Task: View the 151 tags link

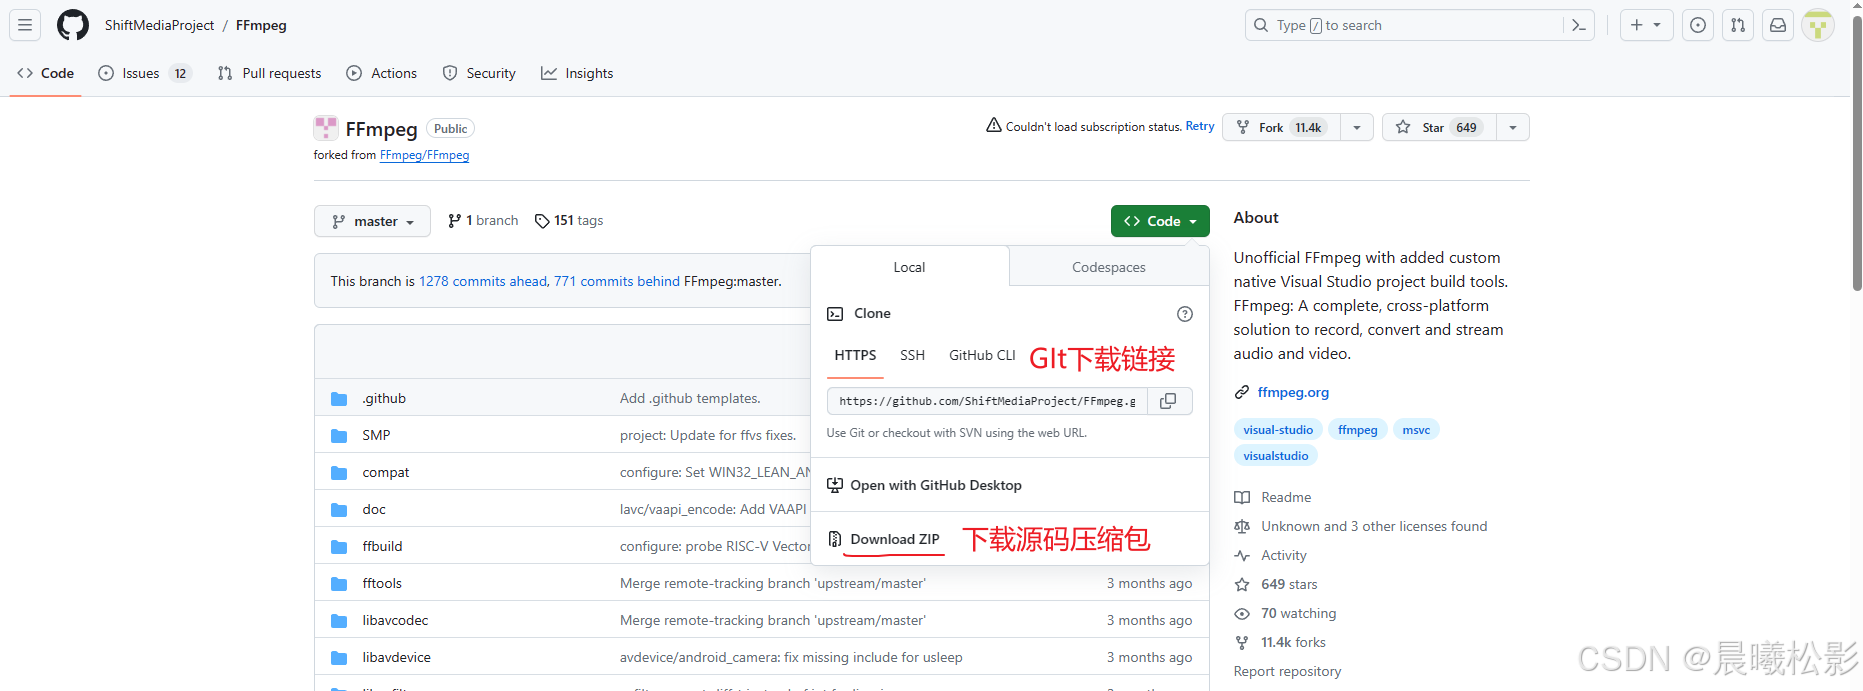Action: [x=569, y=220]
